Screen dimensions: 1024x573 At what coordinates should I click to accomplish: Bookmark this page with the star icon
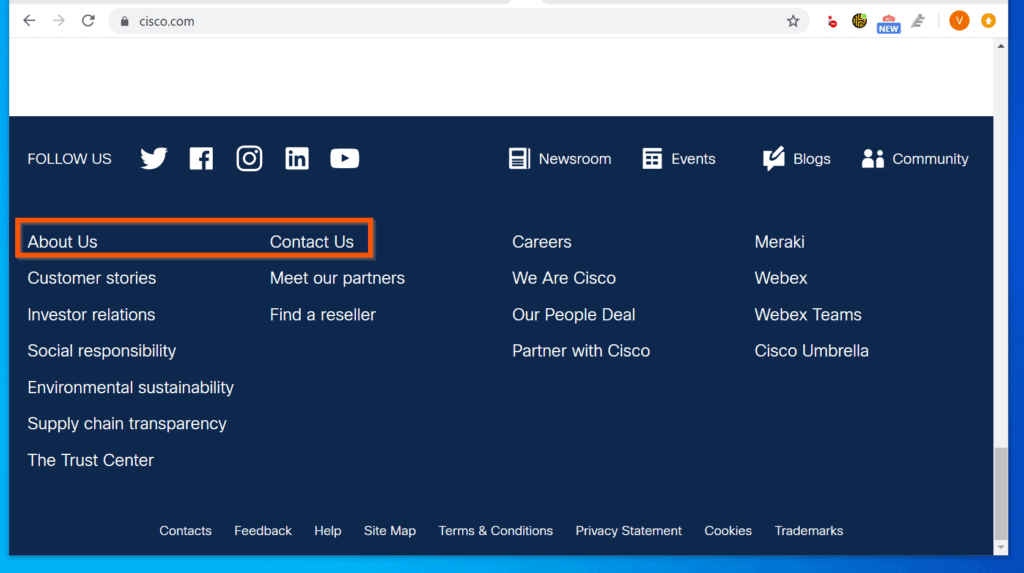coord(793,21)
